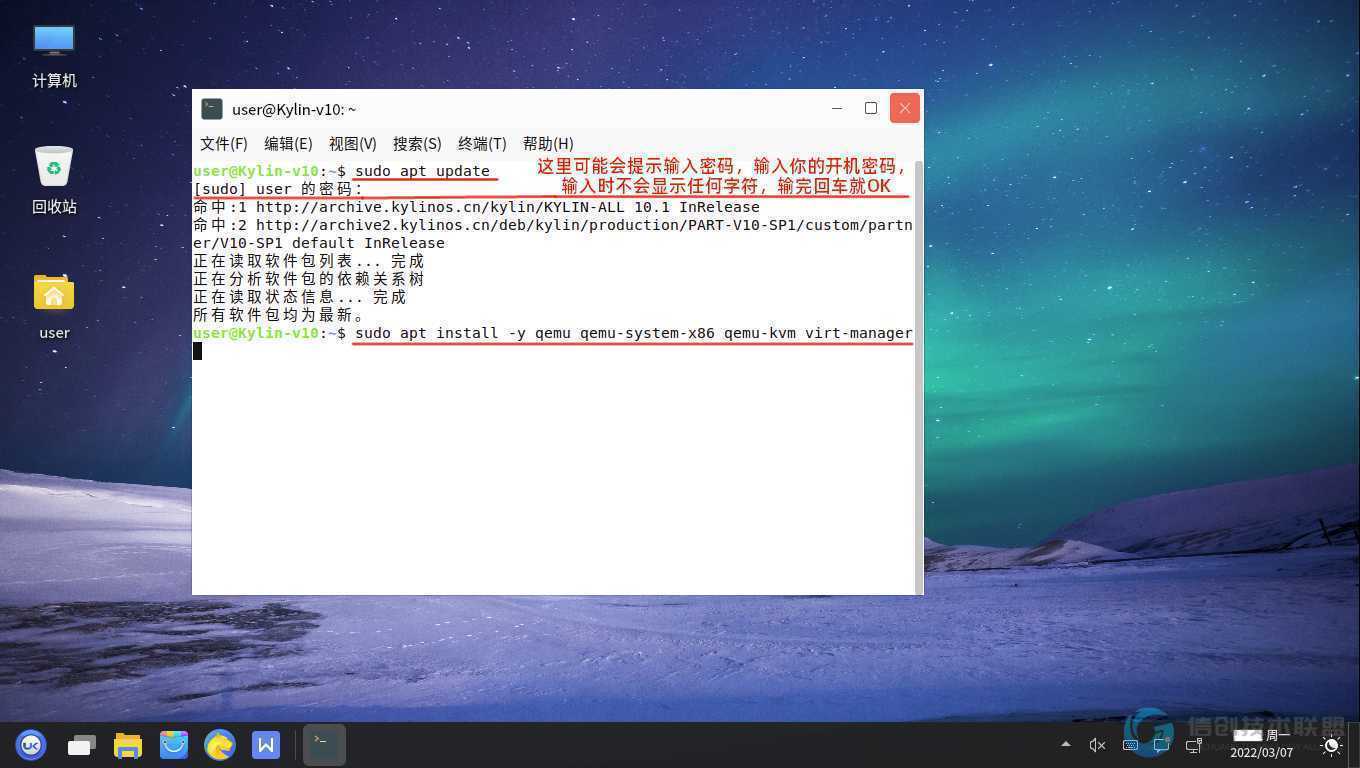
Task: Open the user home folder icon
Action: pos(54,307)
